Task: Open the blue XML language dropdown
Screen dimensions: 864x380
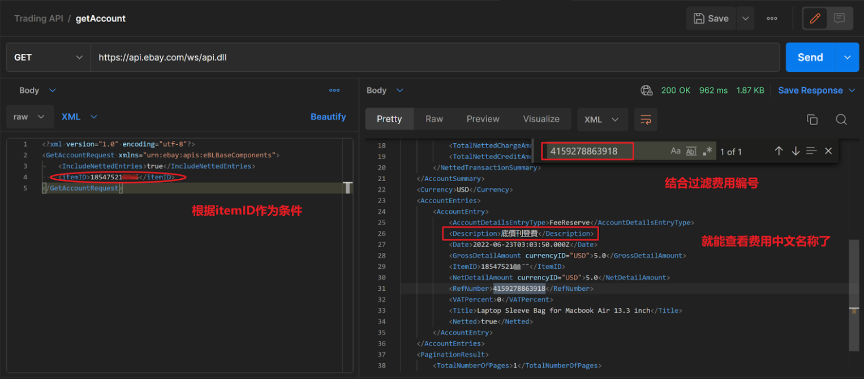Action: tap(79, 117)
